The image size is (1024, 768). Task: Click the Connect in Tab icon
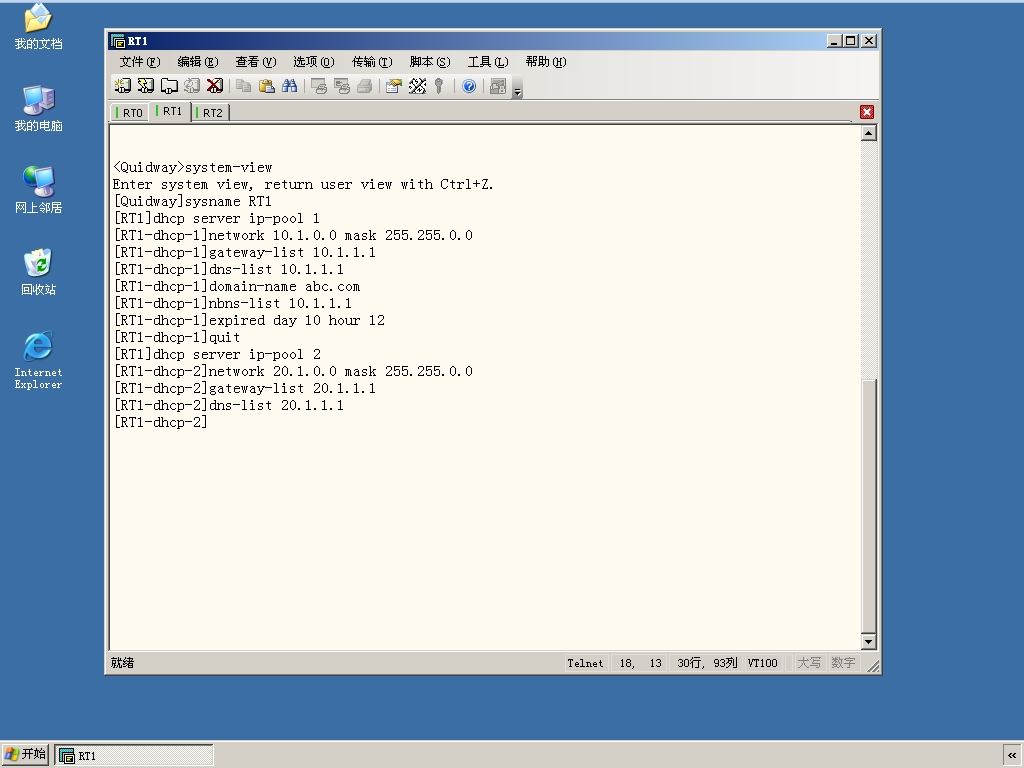pyautogui.click(x=169, y=86)
